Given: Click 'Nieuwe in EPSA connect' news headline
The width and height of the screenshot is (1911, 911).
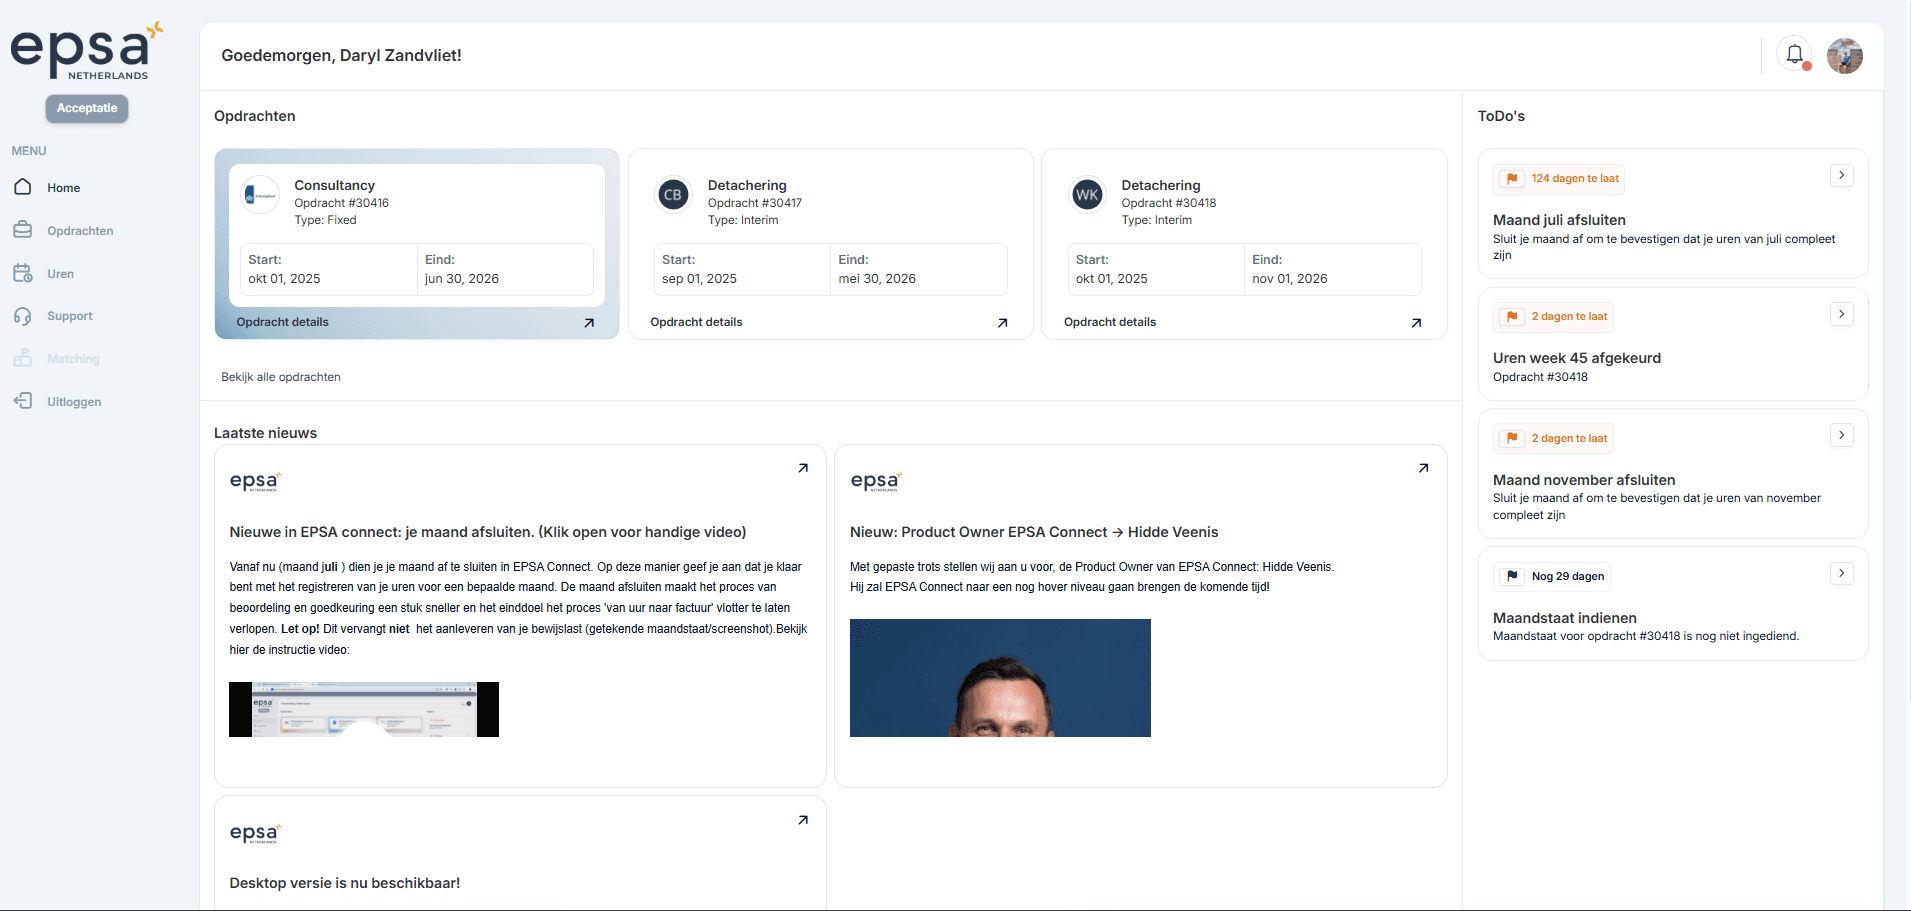Looking at the screenshot, I should click(488, 532).
